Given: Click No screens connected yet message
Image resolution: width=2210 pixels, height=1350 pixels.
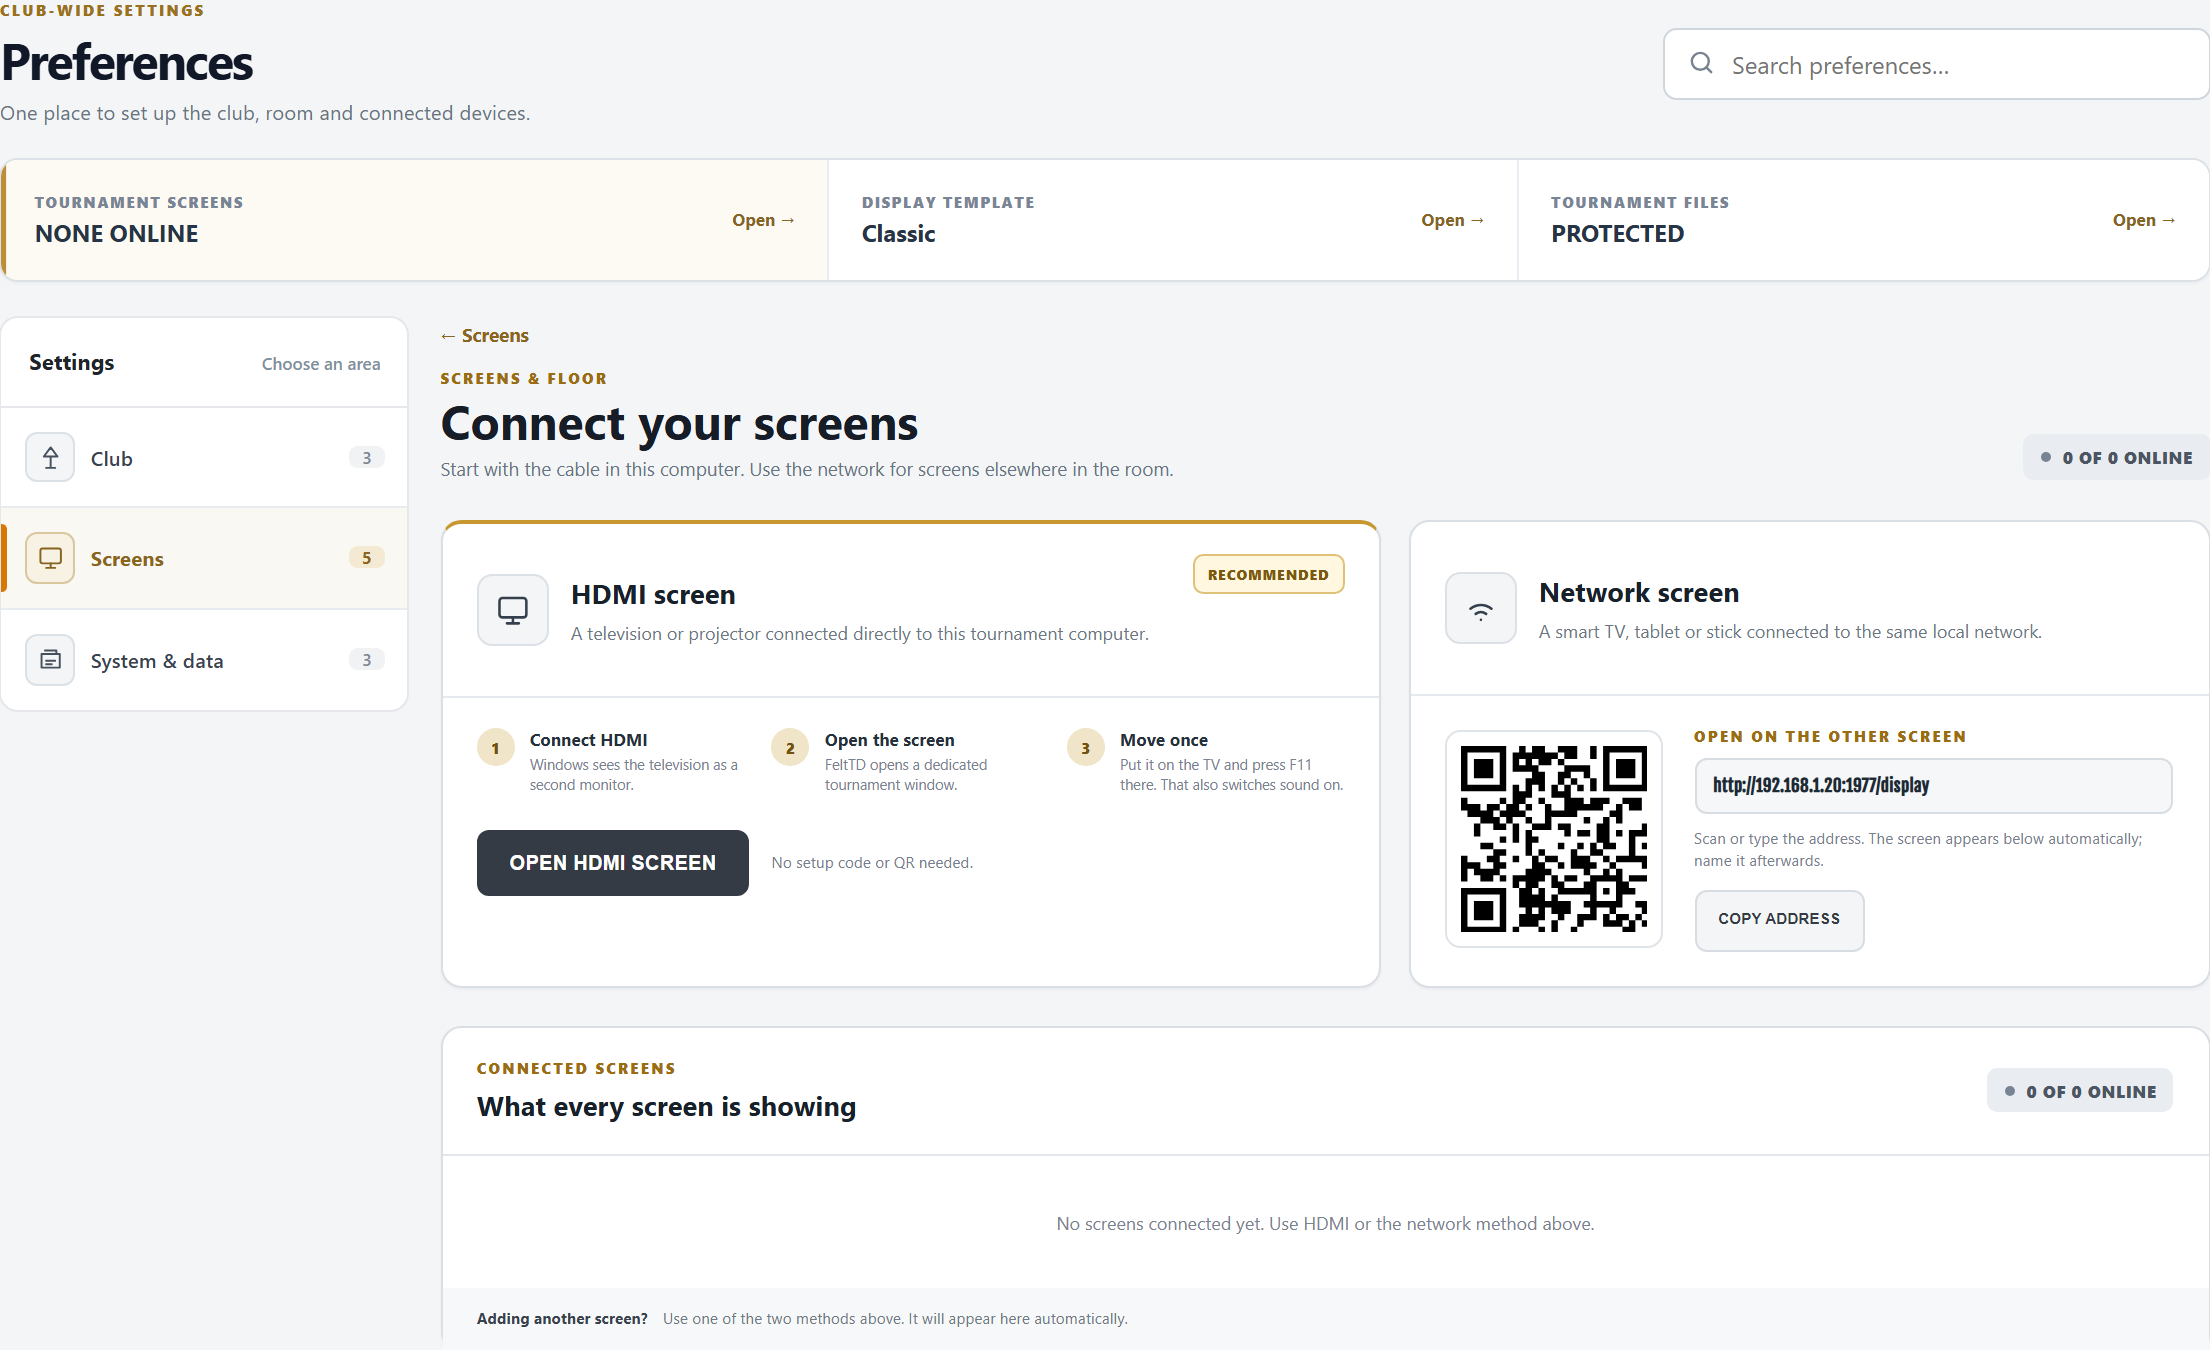Looking at the screenshot, I should (1325, 1224).
